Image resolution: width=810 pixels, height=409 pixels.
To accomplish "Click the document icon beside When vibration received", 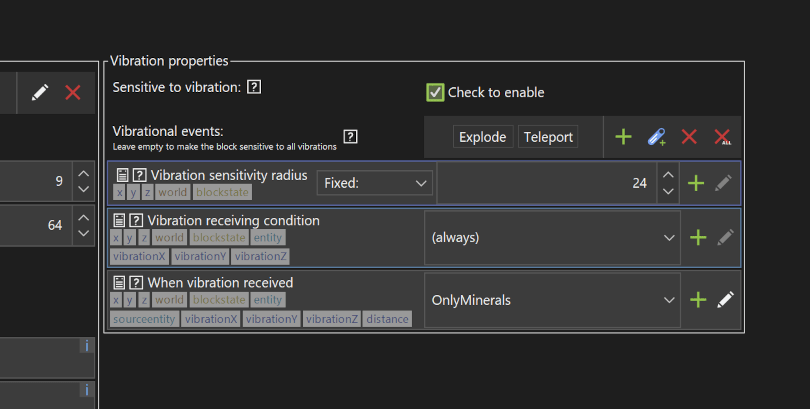I will pyautogui.click(x=119, y=282).
